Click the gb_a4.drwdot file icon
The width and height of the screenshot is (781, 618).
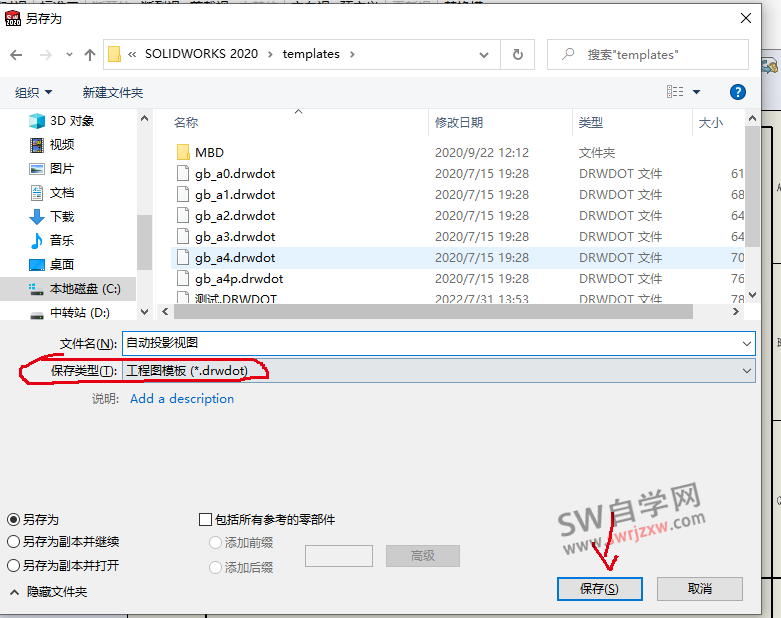click(183, 257)
